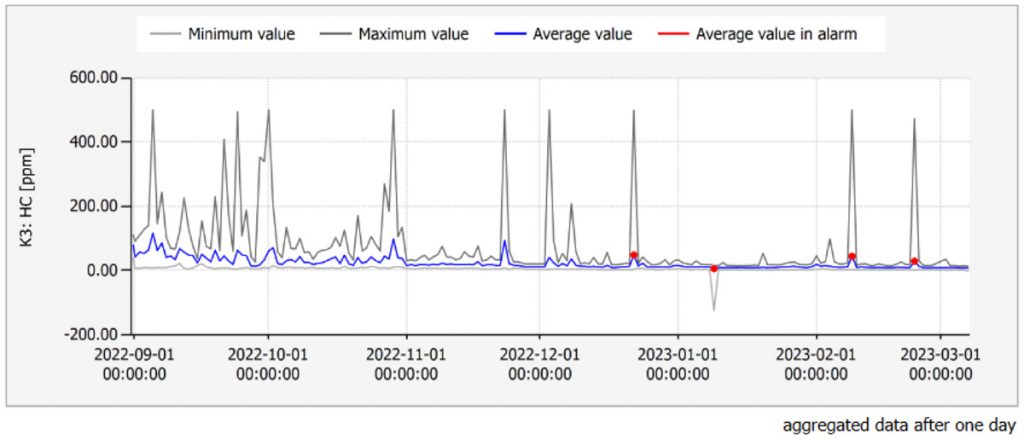Click the 2023-02-01 x-axis date label

point(817,363)
